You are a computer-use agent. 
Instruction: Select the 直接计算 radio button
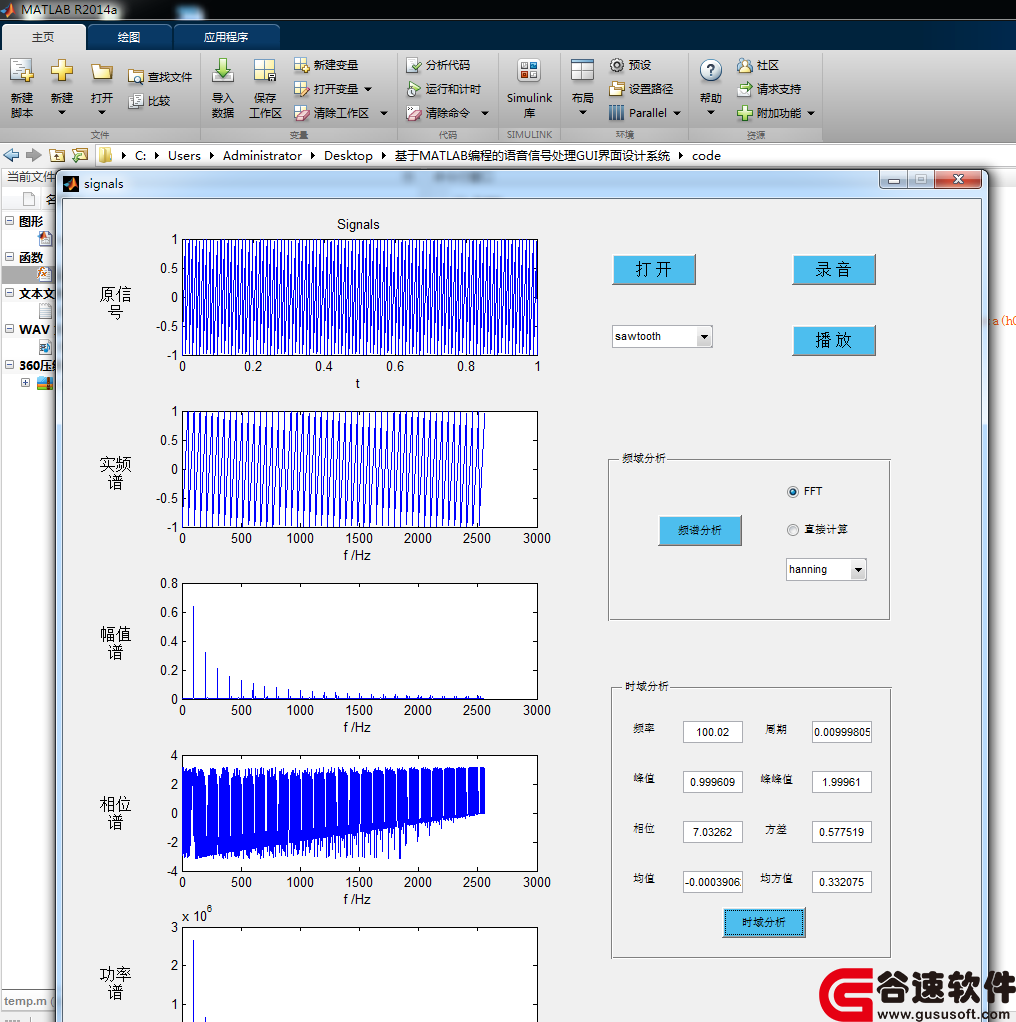(x=792, y=530)
